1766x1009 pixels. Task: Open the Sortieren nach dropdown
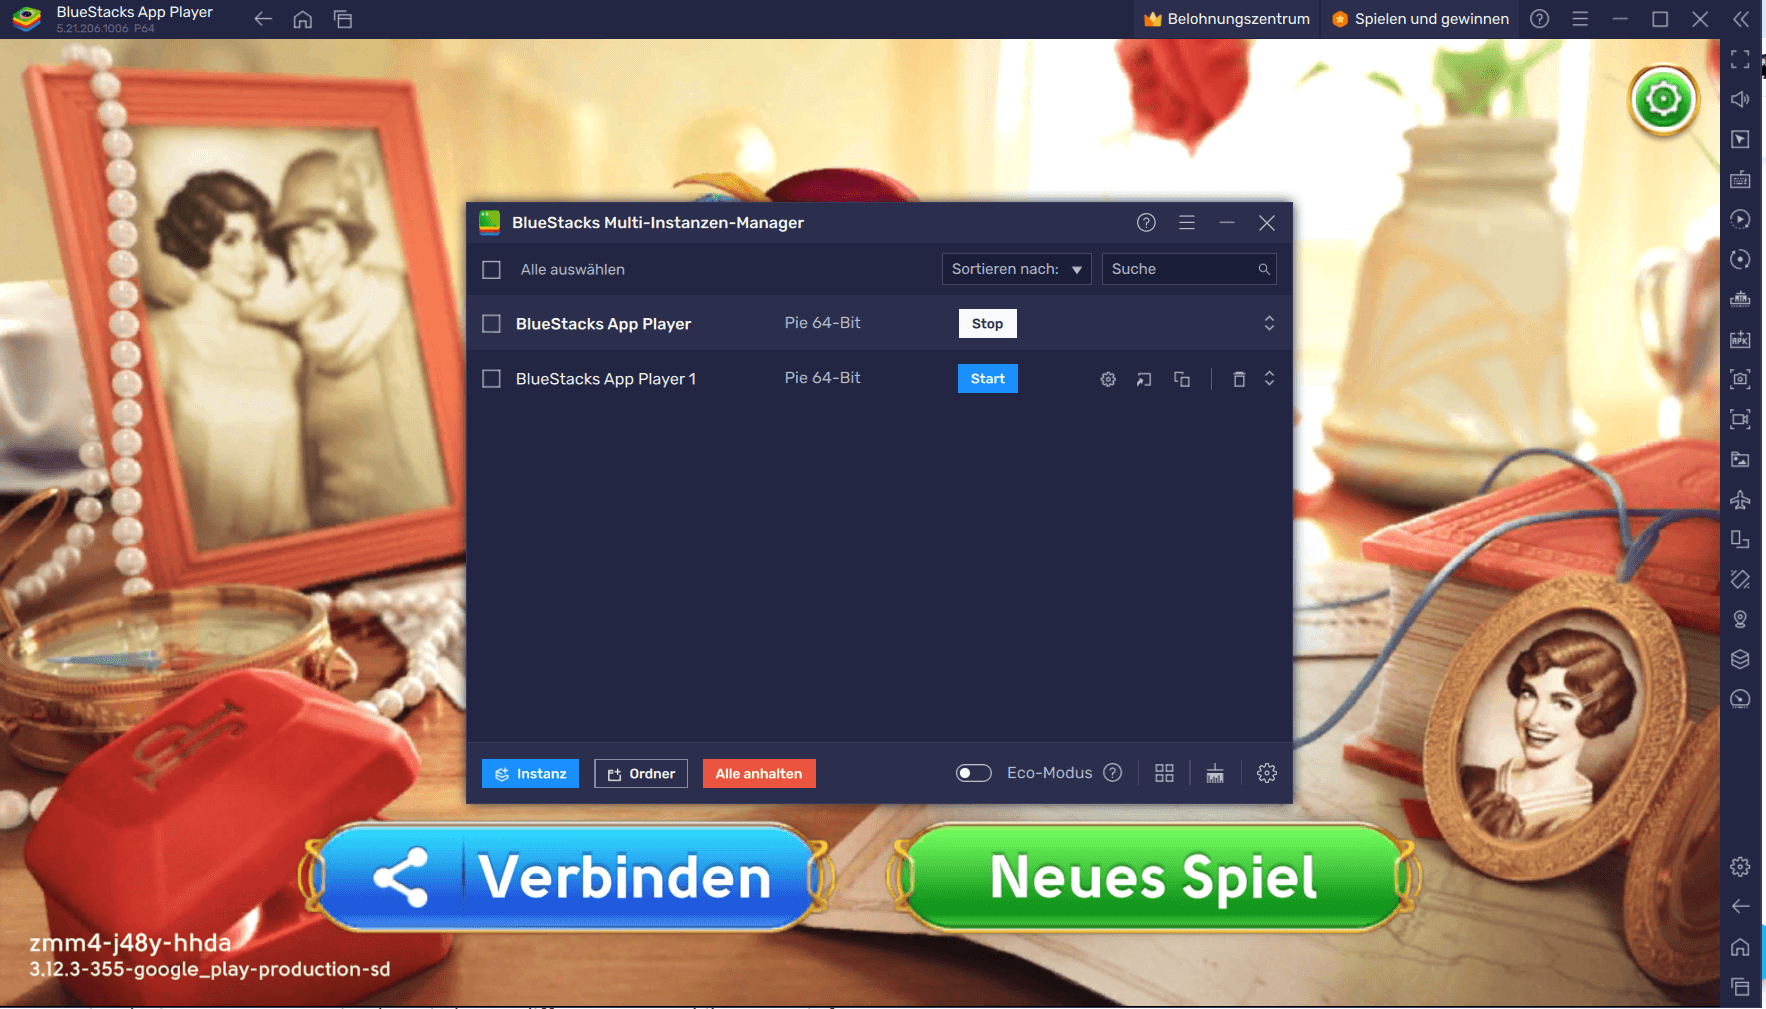[x=1016, y=269]
